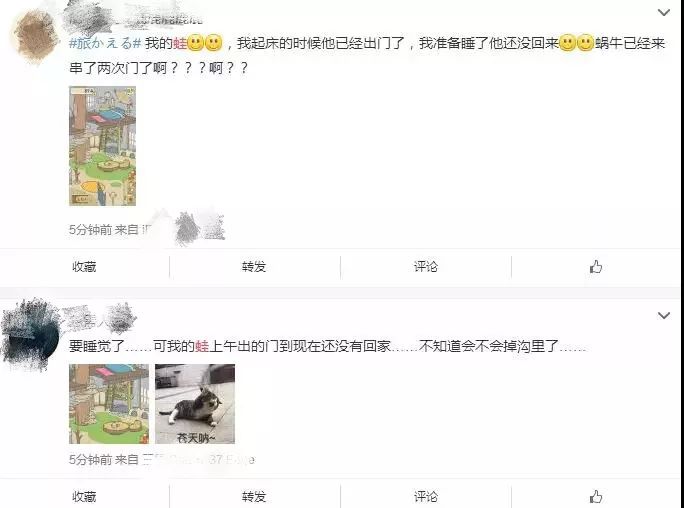Open the cat meme image 苍天呐
Image resolution: width=684 pixels, height=508 pixels.
195,404
